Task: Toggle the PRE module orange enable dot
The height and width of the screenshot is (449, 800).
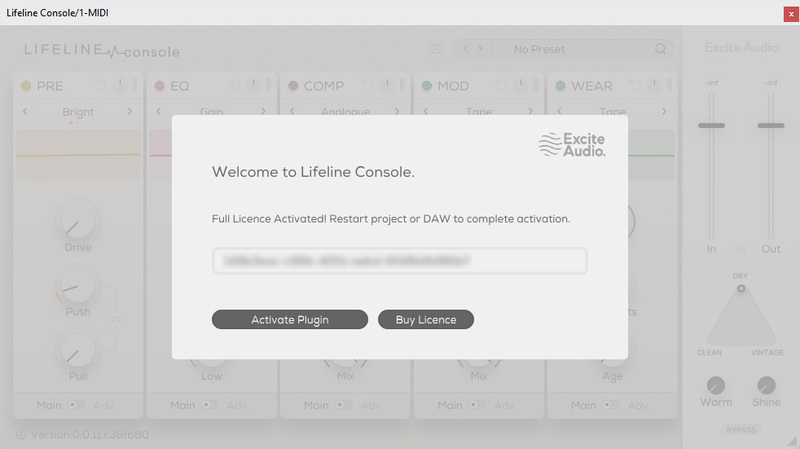Action: click(26, 86)
